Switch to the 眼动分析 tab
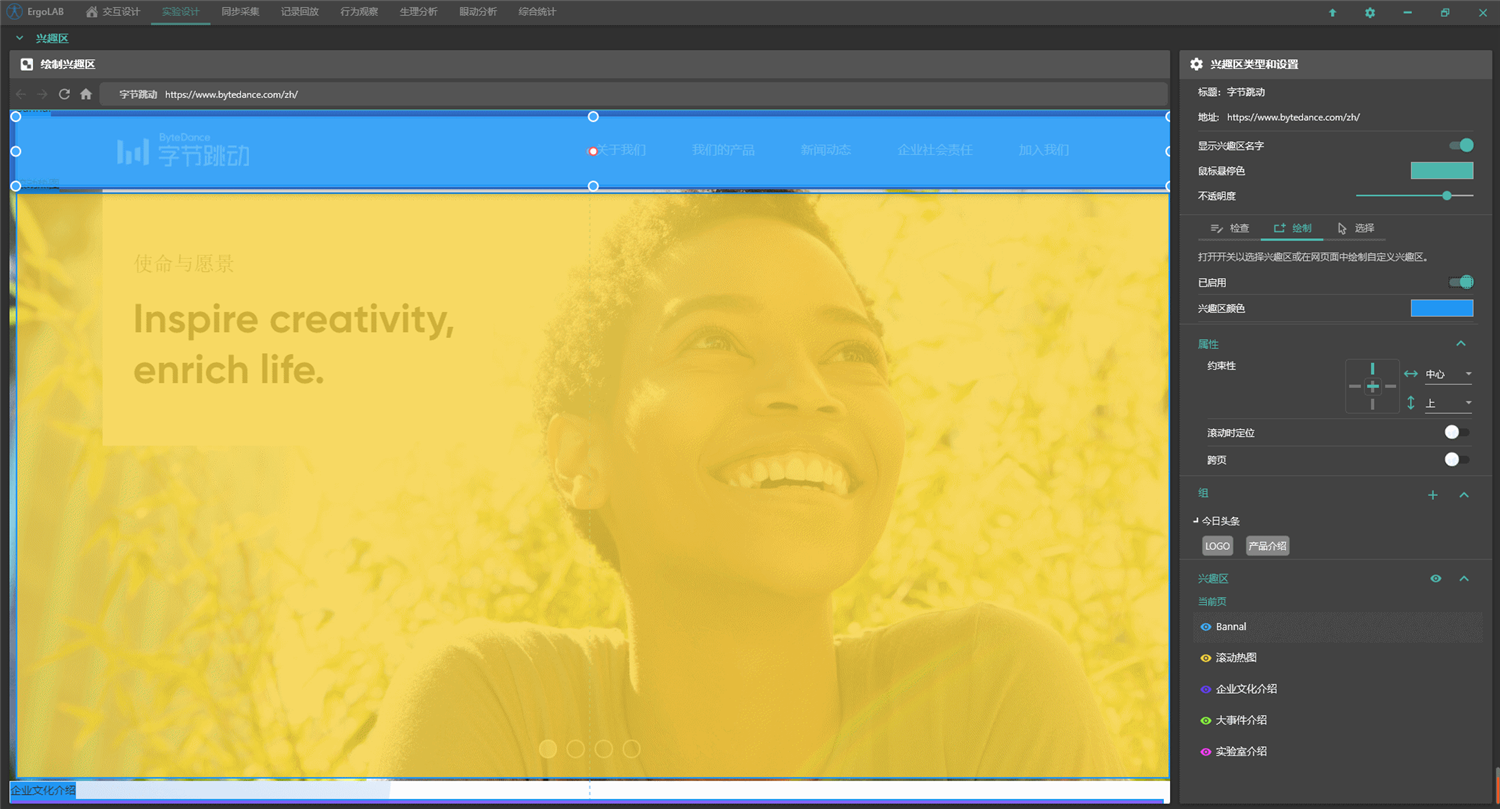The height and width of the screenshot is (809, 1500). click(478, 12)
